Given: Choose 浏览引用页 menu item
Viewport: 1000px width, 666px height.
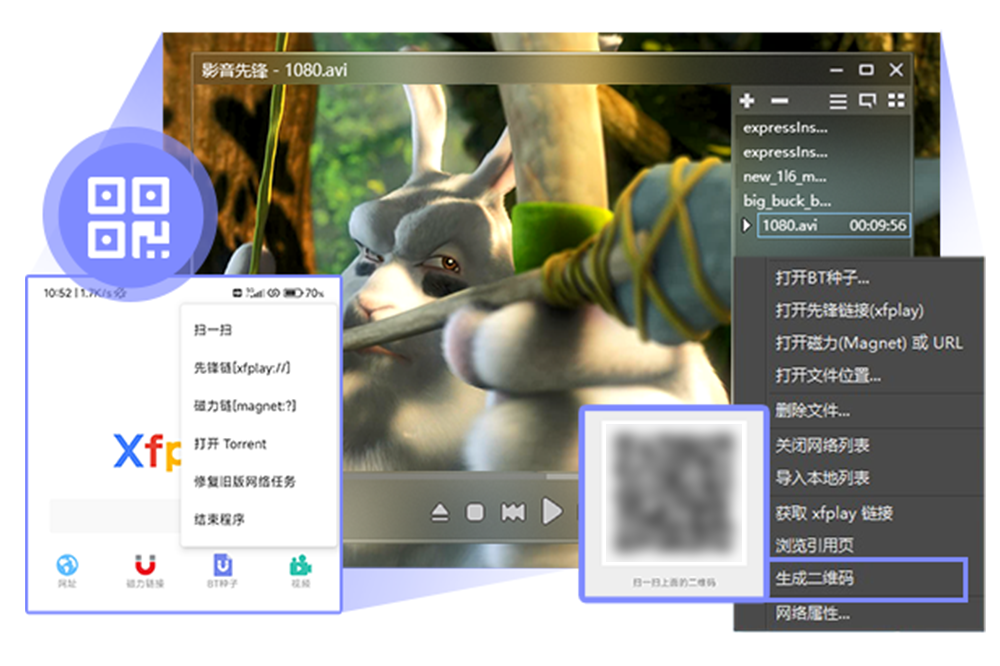Looking at the screenshot, I should [814, 545].
